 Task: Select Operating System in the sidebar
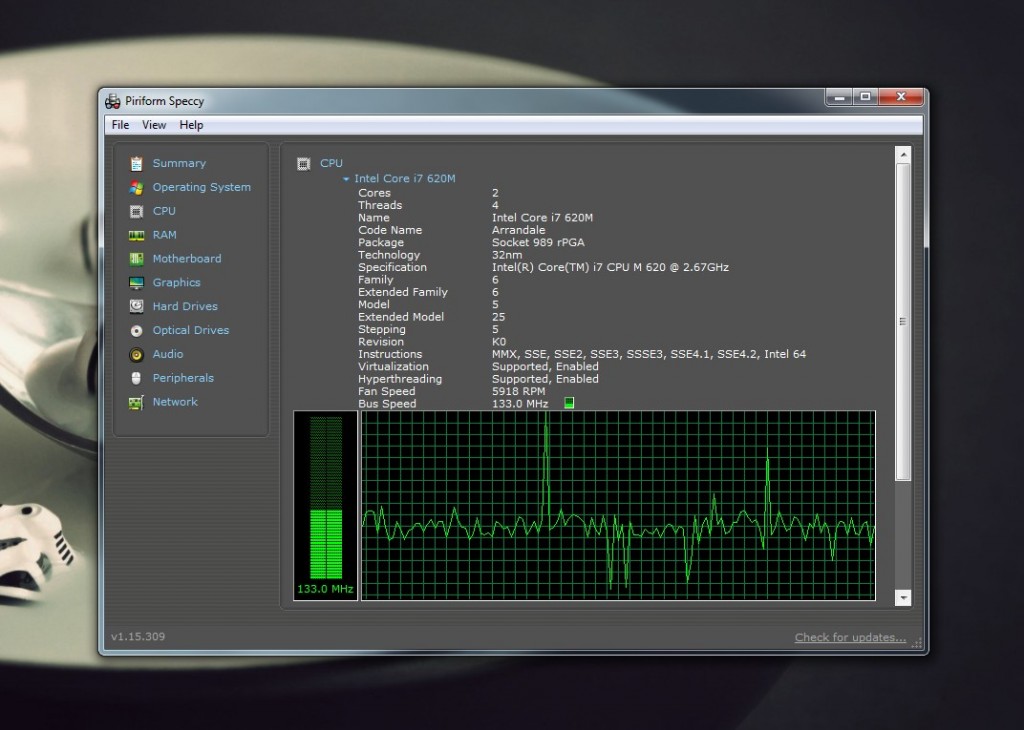(x=202, y=187)
